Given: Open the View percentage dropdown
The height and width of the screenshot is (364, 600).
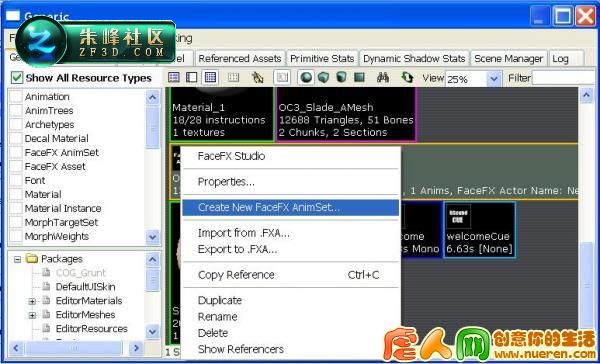Looking at the screenshot, I should point(494,79).
